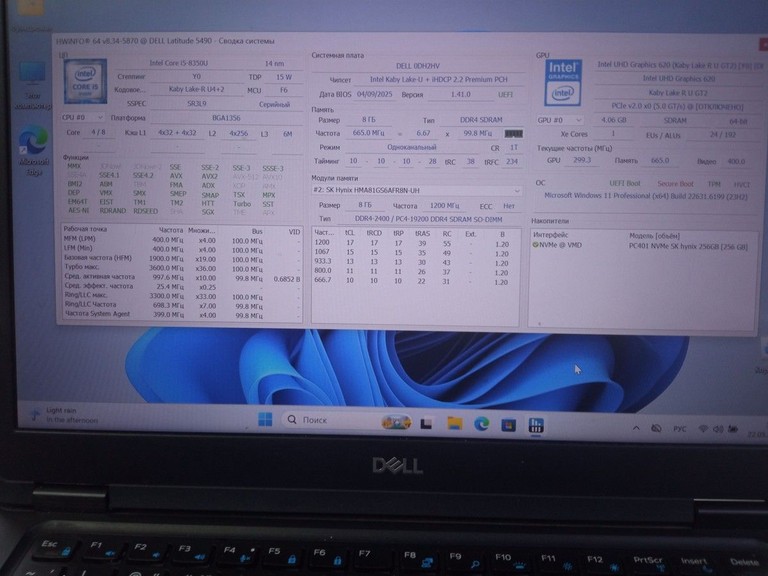Click the DELL 0DH2HV motherboard name
This screenshot has width=768, height=576.
click(418, 66)
